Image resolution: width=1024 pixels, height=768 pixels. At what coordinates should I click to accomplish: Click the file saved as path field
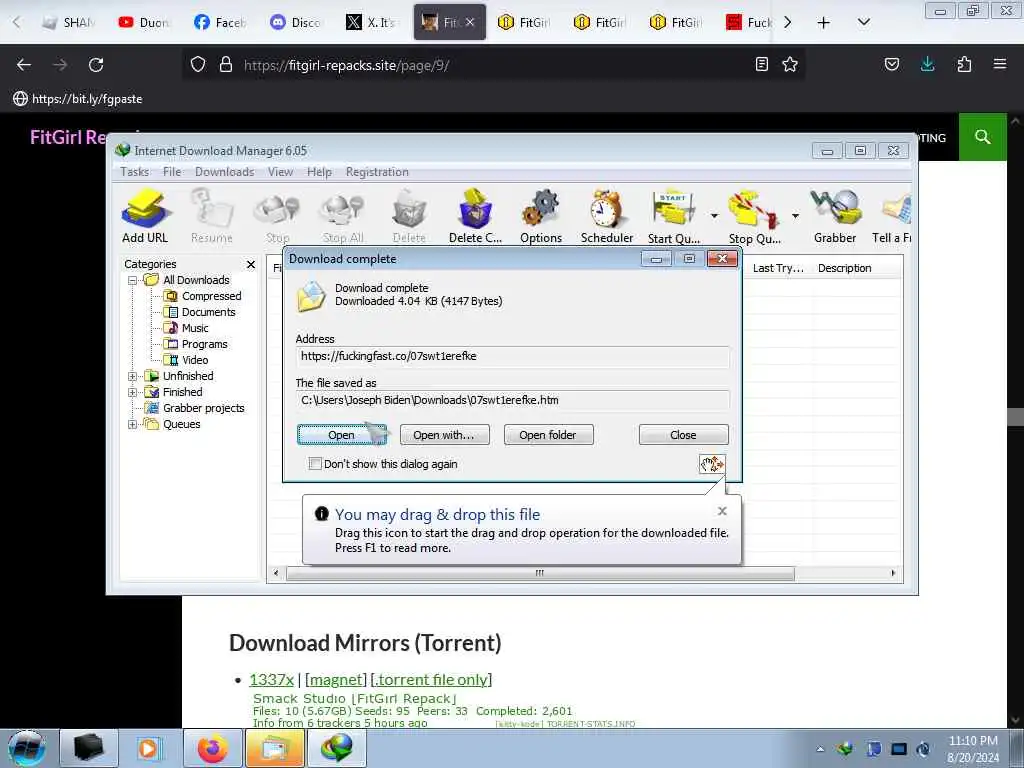(512, 400)
